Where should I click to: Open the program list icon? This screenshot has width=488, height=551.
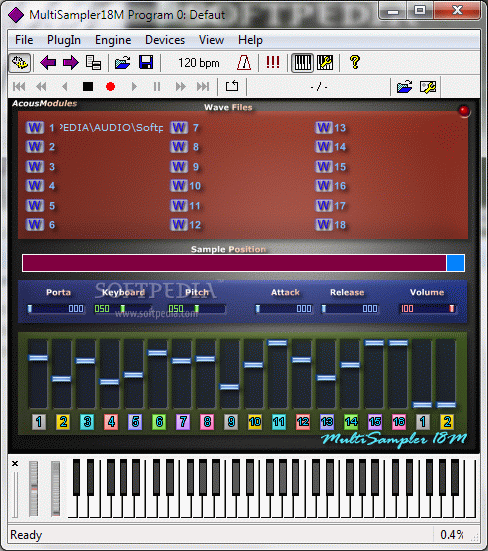93,63
